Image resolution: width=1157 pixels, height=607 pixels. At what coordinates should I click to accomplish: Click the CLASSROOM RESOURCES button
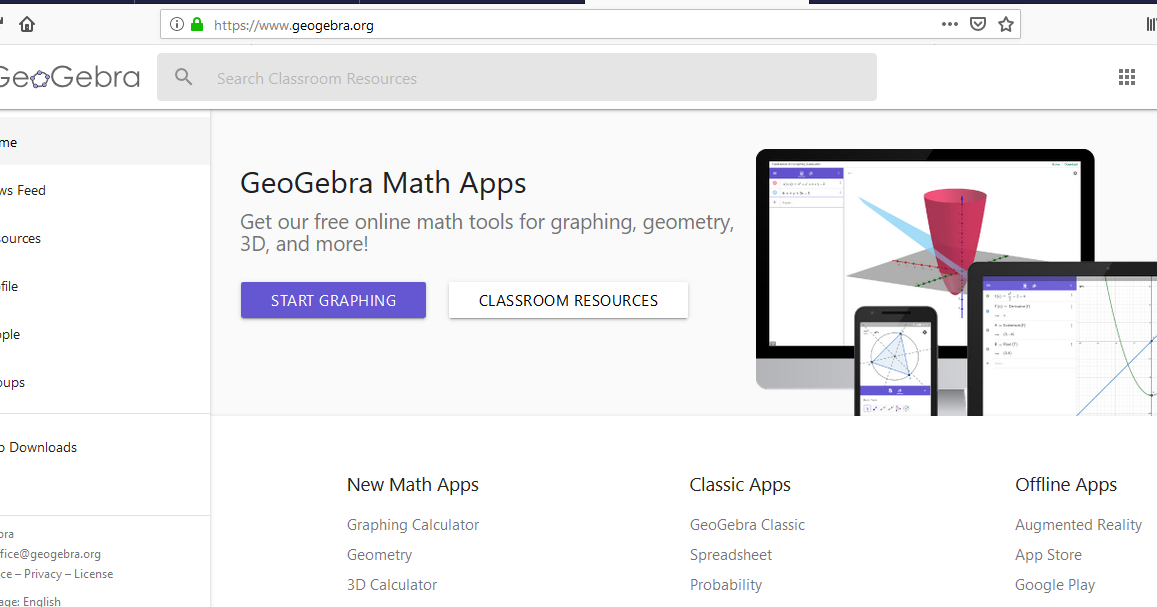[x=568, y=299]
